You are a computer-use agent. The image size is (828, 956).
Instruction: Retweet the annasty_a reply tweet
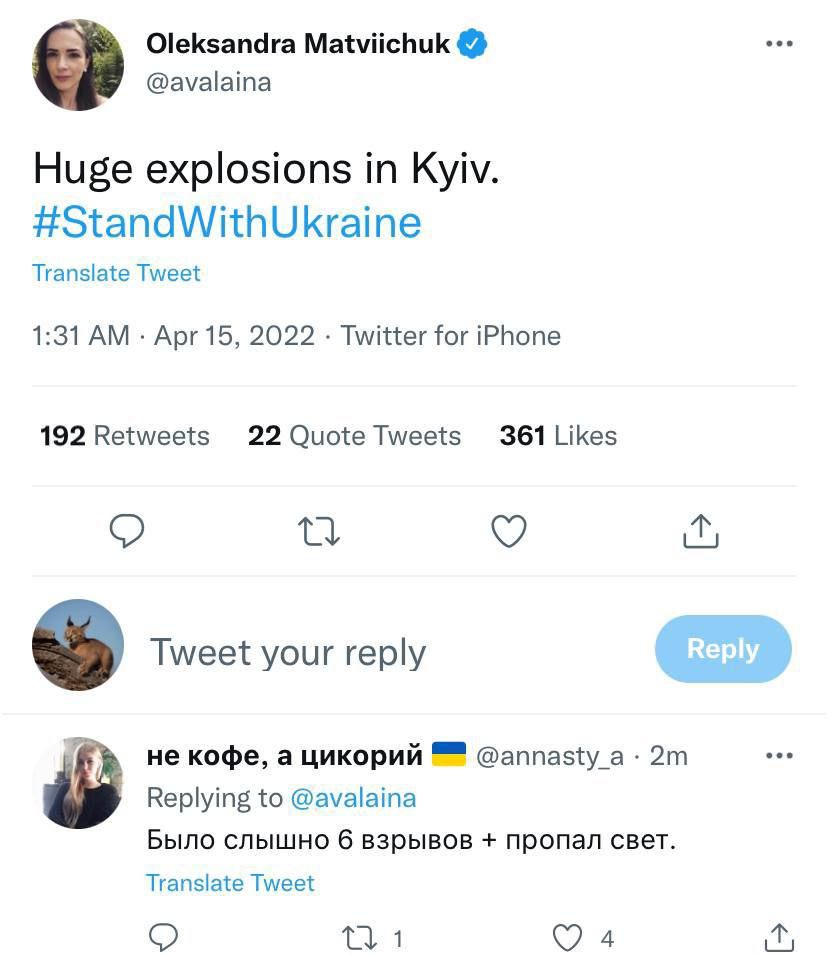pyautogui.click(x=358, y=938)
